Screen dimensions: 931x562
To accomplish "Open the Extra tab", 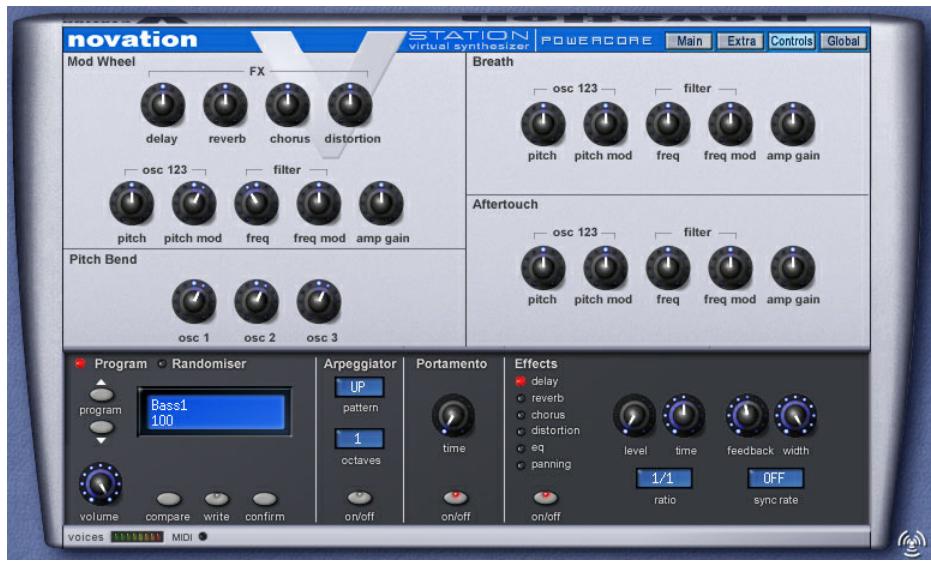I will [740, 41].
